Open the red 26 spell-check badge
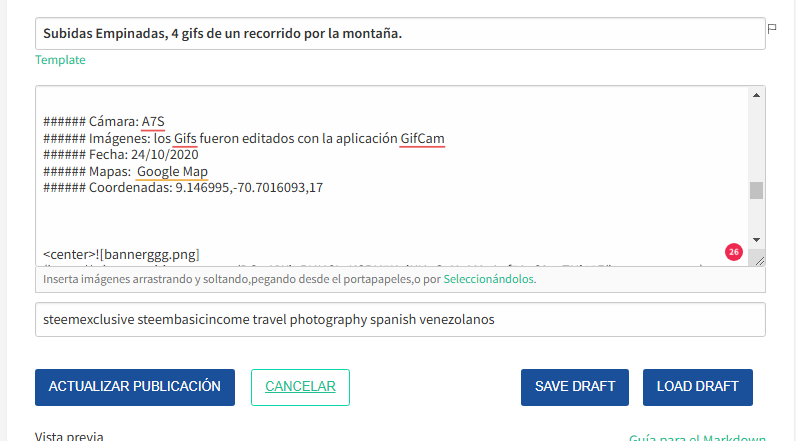 click(x=734, y=252)
